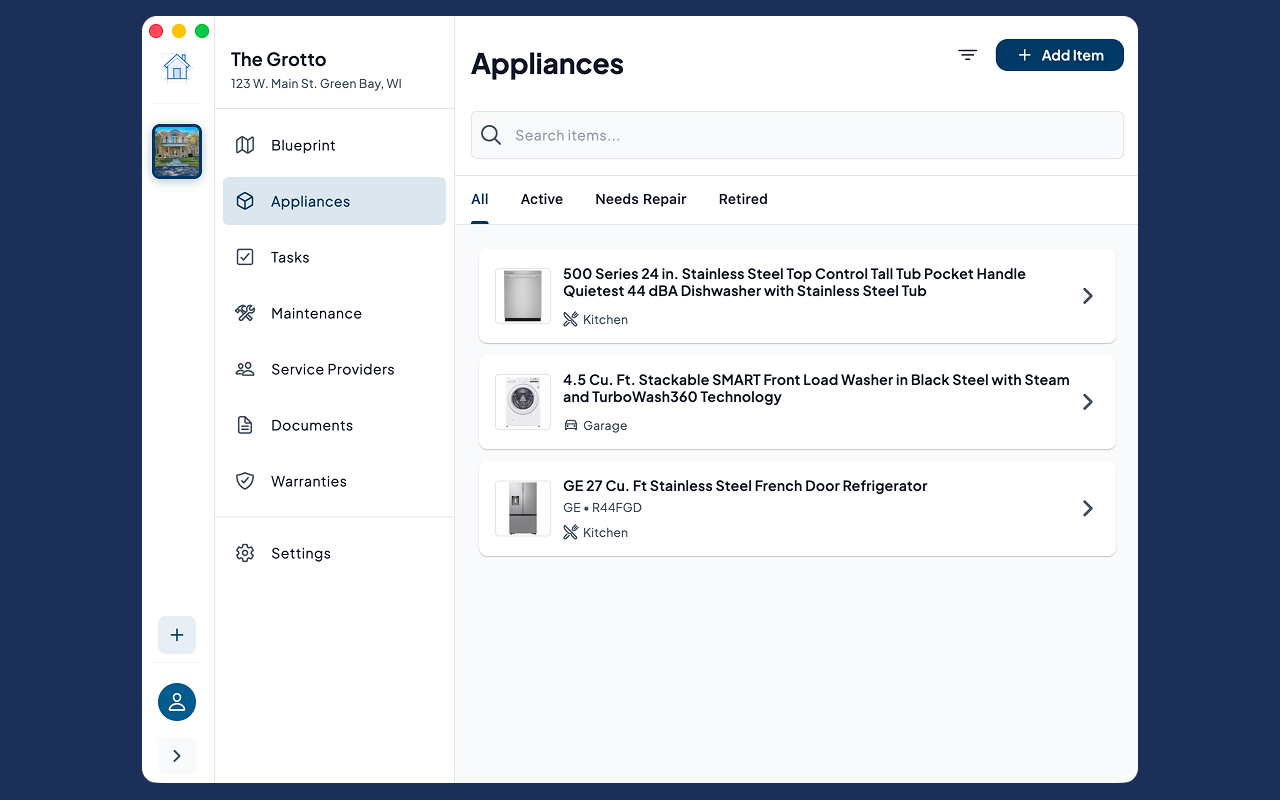Viewport: 1280px width, 800px height.
Task: Open Maintenance from the sidebar
Action: coord(334,313)
